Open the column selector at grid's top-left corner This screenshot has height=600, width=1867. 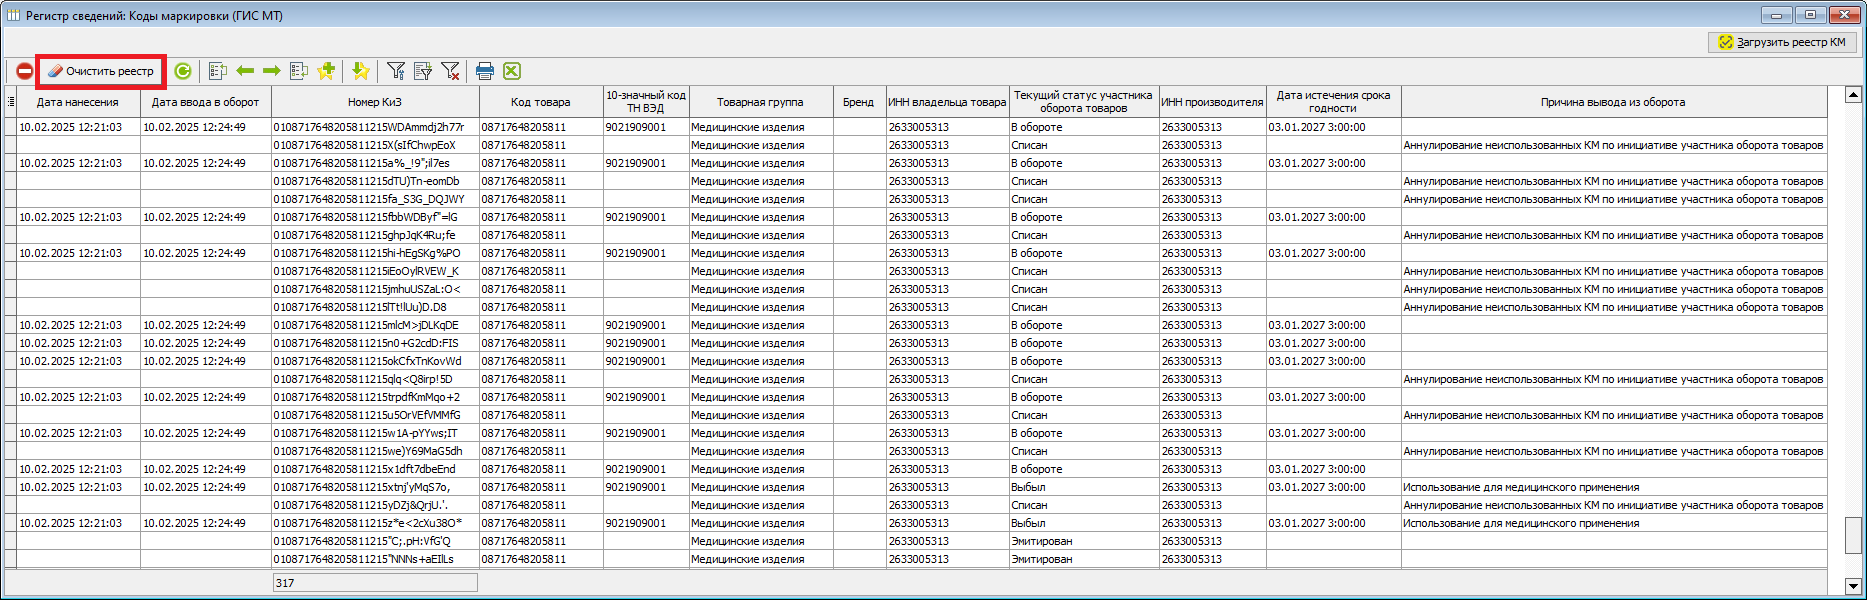click(11, 101)
